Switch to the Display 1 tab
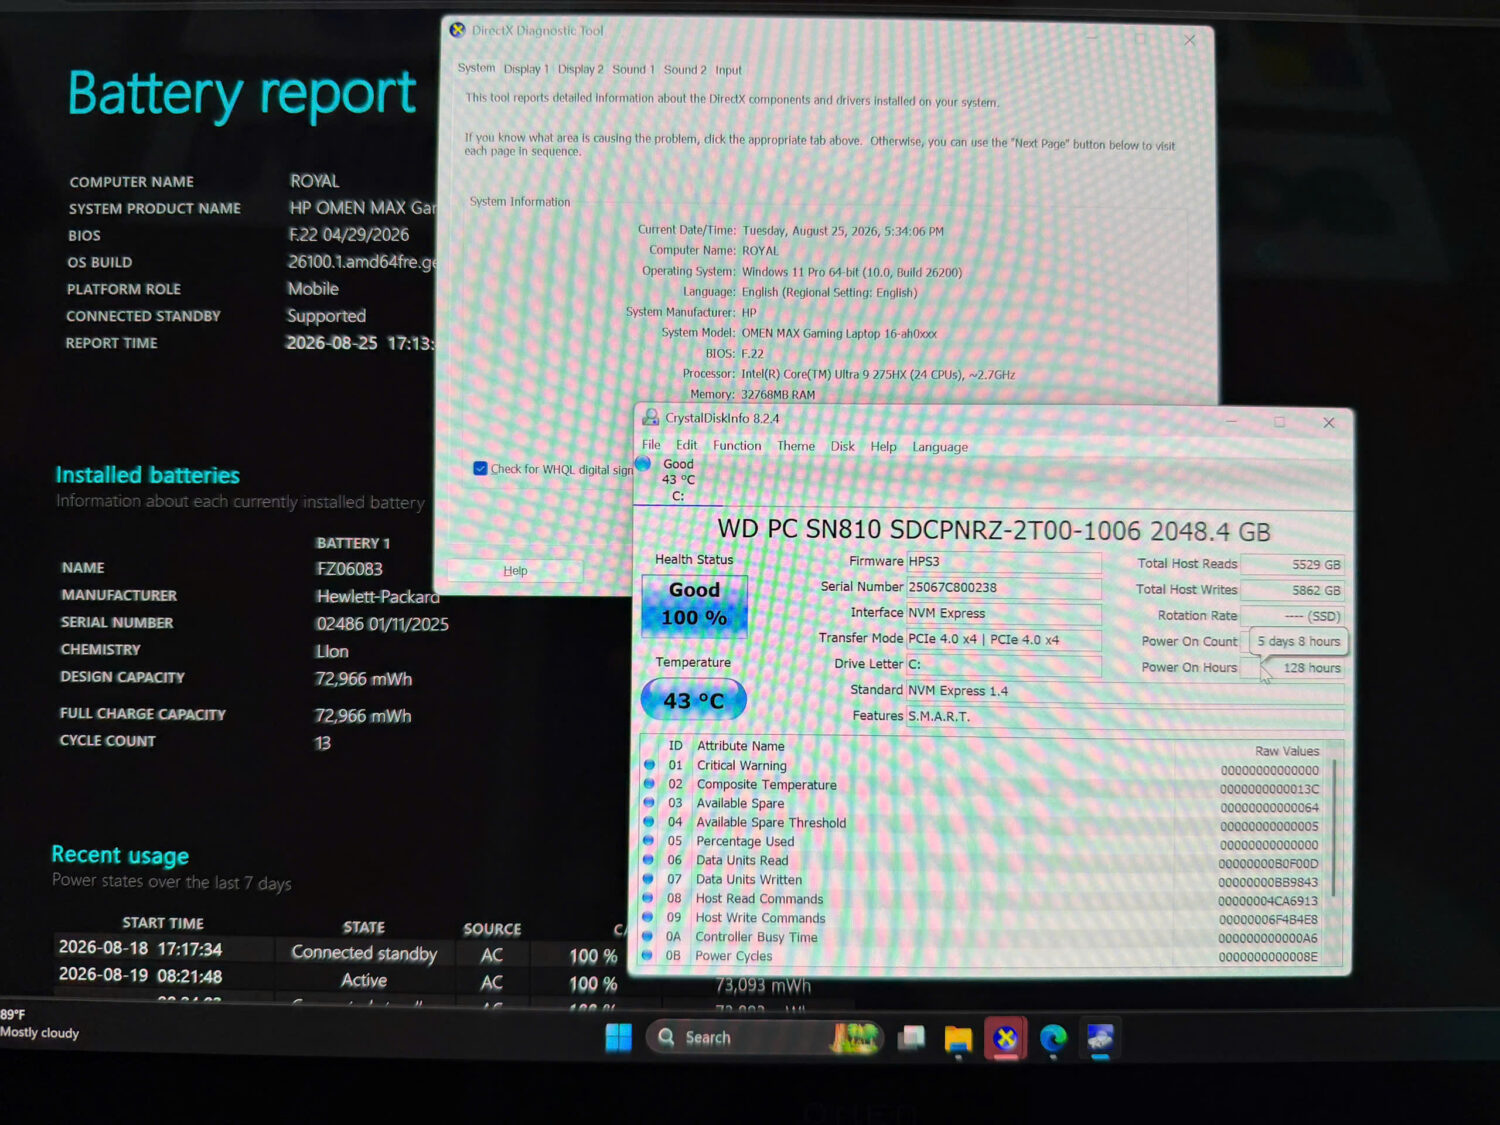This screenshot has width=1500, height=1125. pos(526,69)
